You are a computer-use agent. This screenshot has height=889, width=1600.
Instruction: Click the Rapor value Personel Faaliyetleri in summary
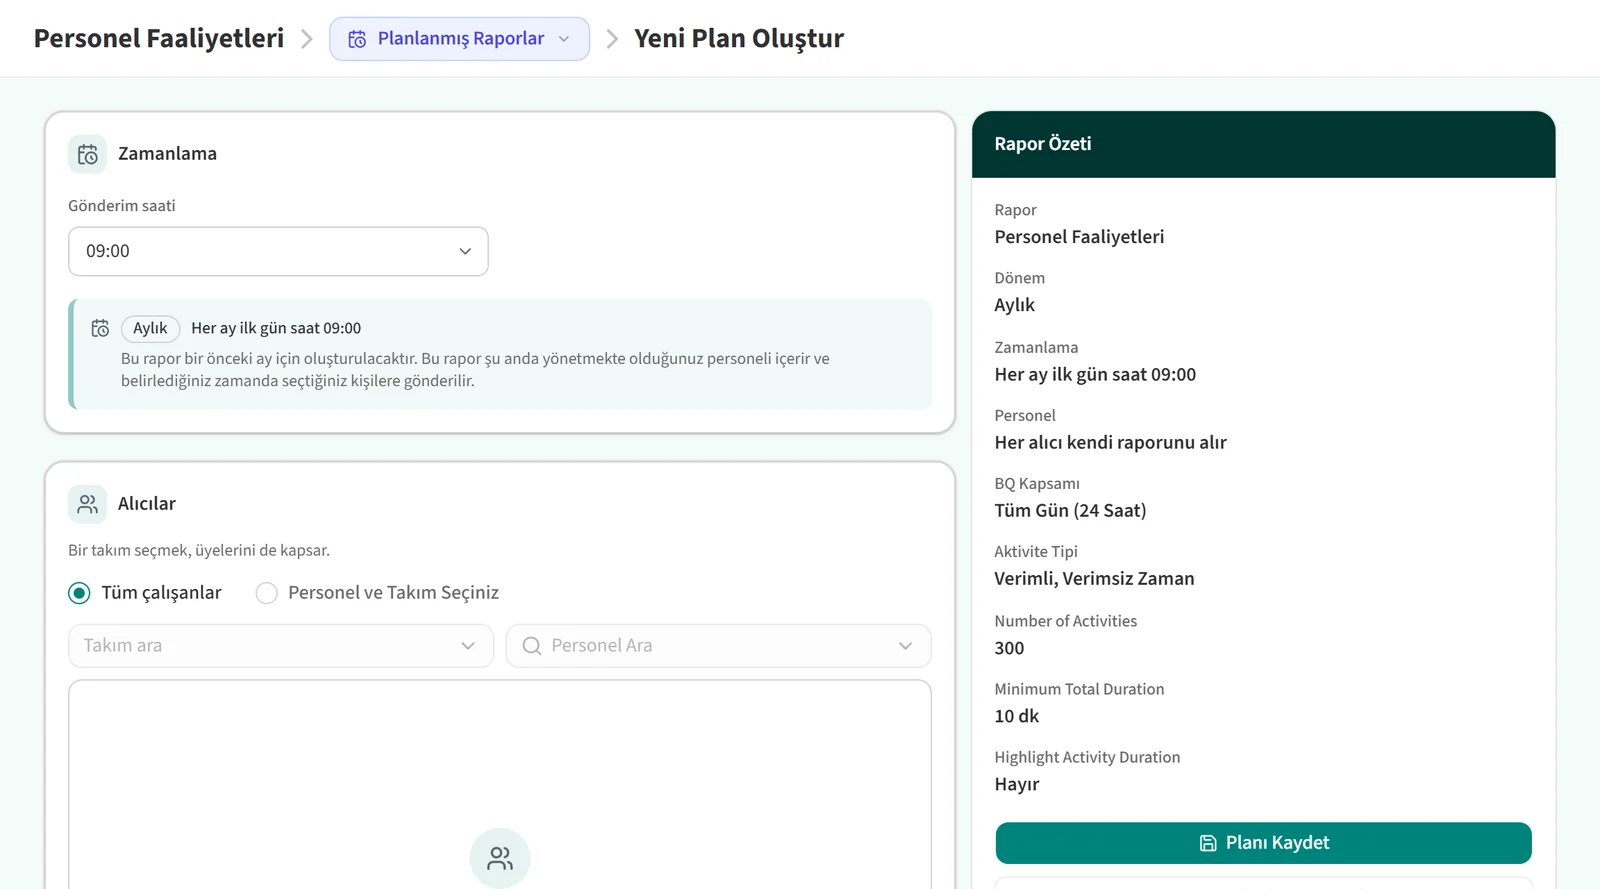pyautogui.click(x=1079, y=237)
